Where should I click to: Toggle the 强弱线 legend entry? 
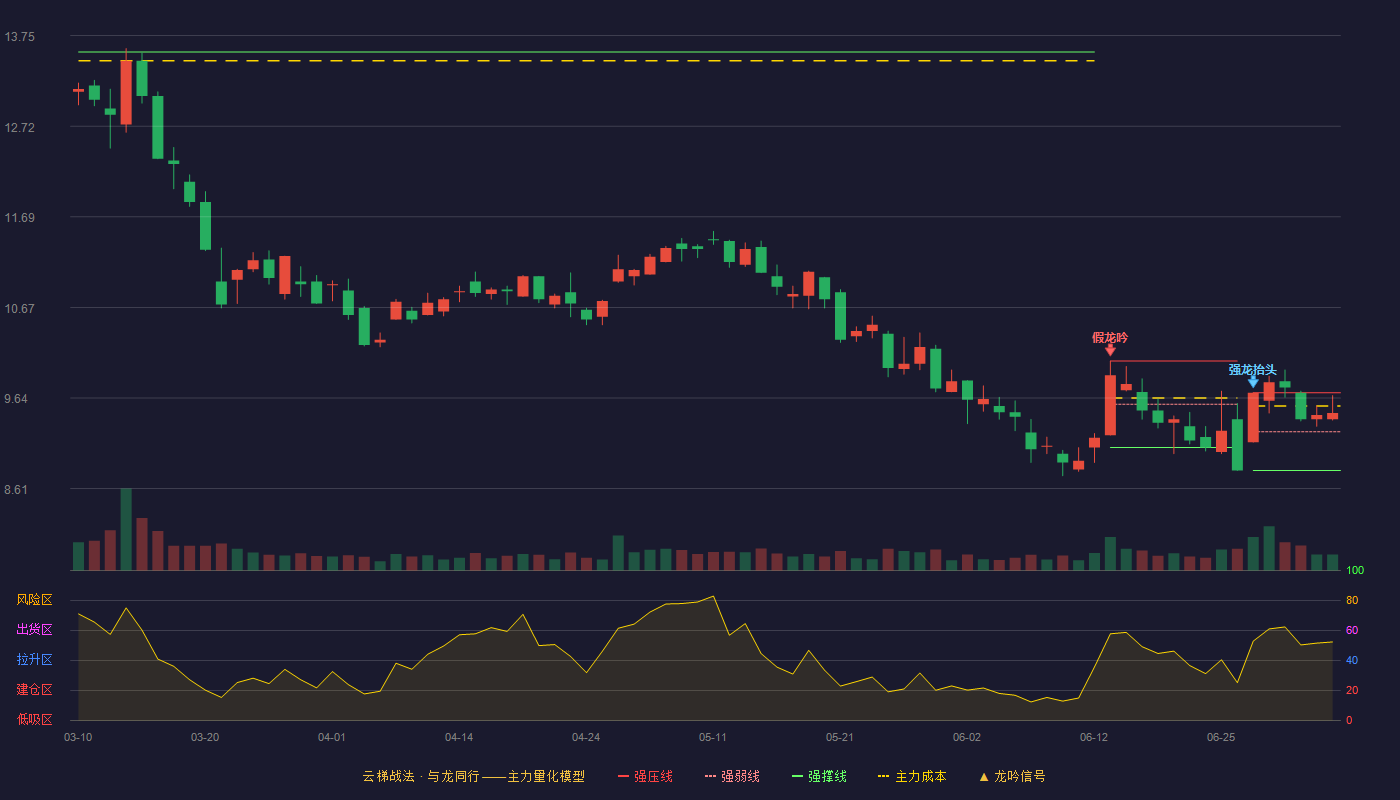pos(732,776)
